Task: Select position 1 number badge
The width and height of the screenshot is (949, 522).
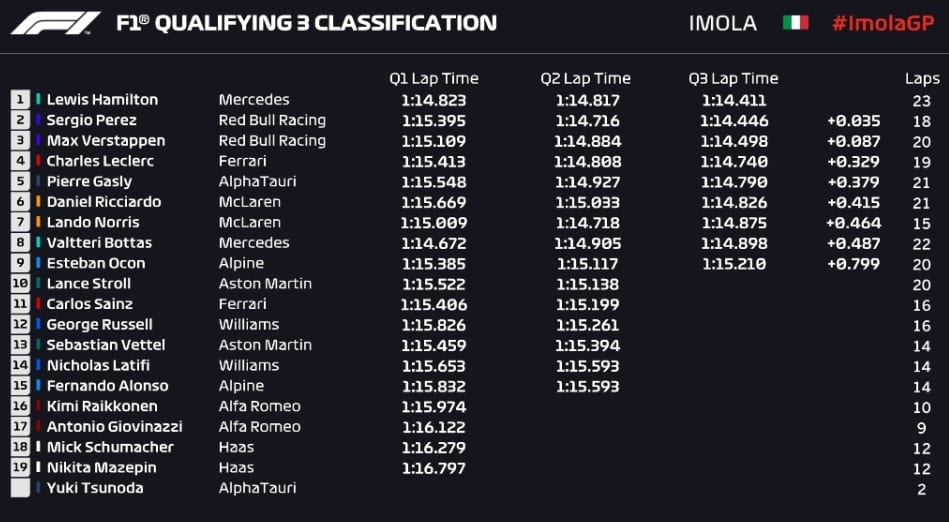Action: (x=20, y=99)
